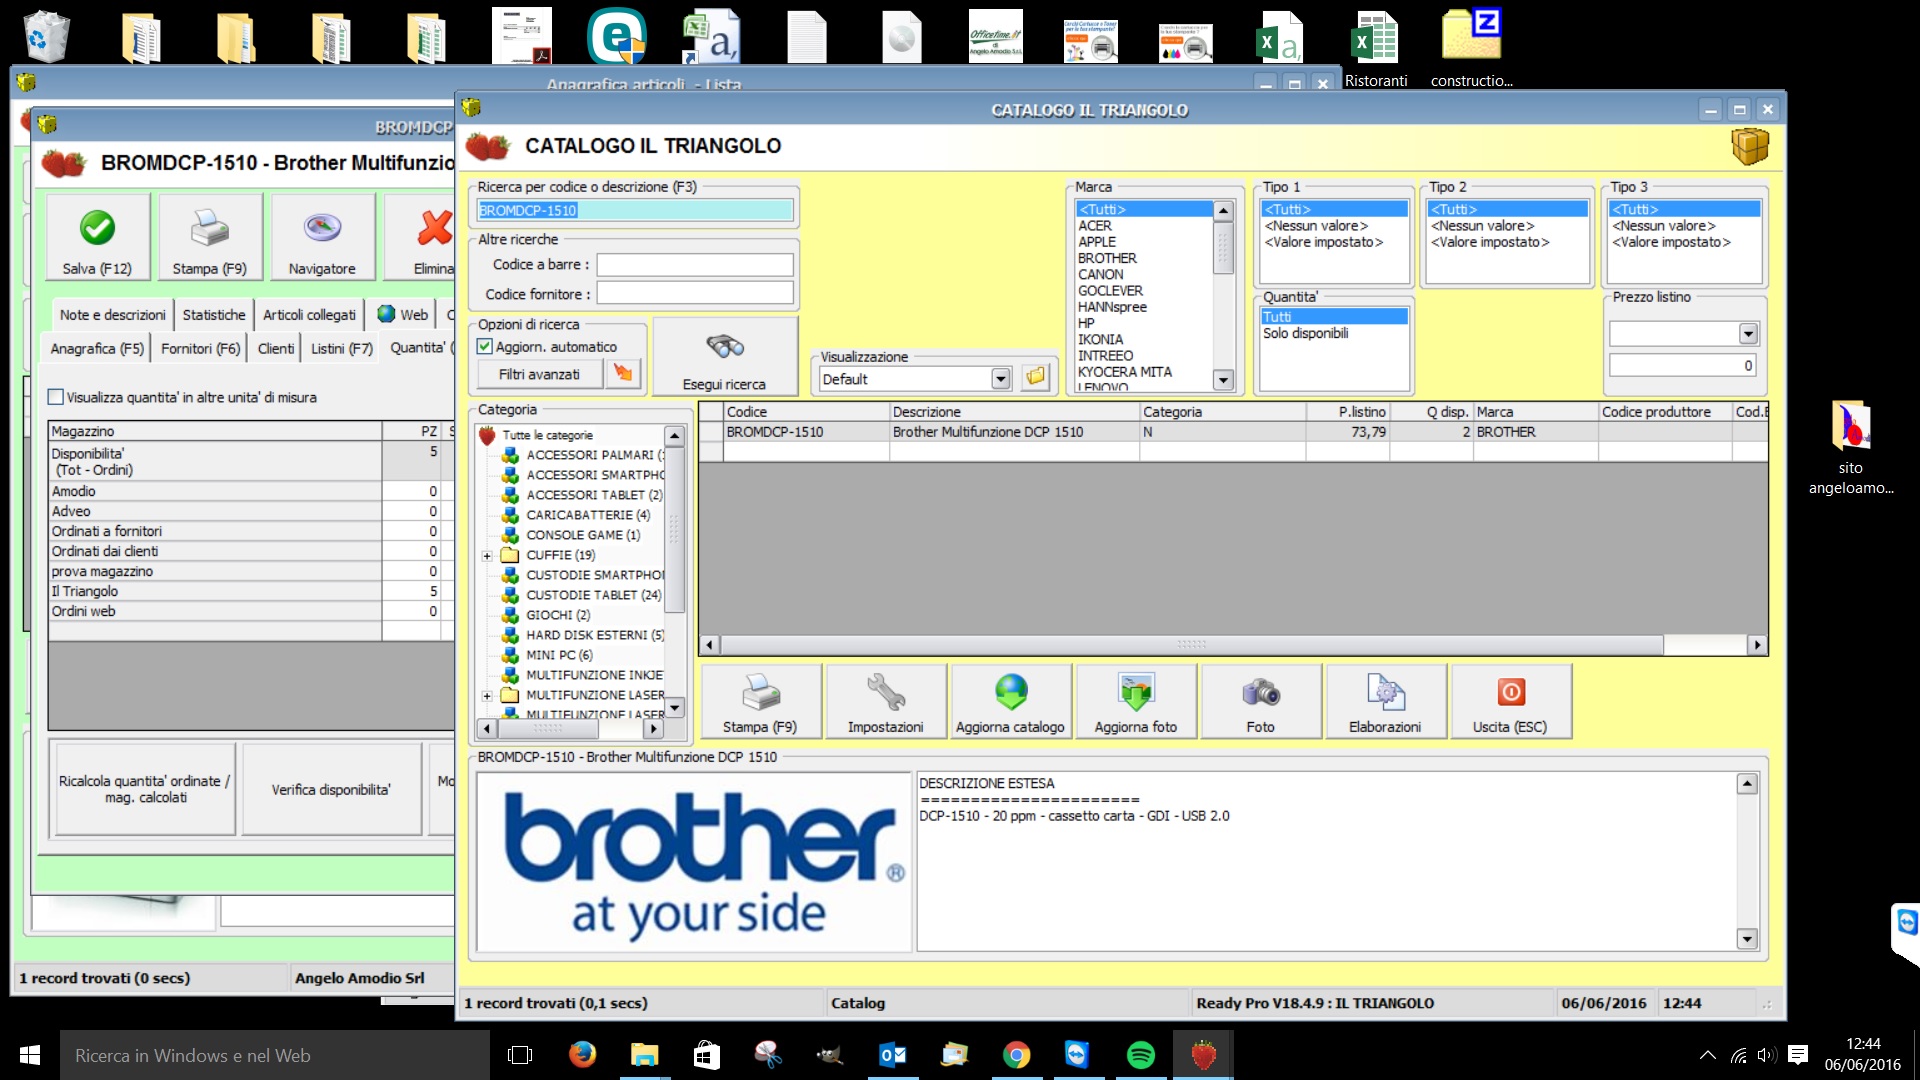Click Aggiorna catalogo globe button
1920x1080 pixels.
click(x=1010, y=702)
